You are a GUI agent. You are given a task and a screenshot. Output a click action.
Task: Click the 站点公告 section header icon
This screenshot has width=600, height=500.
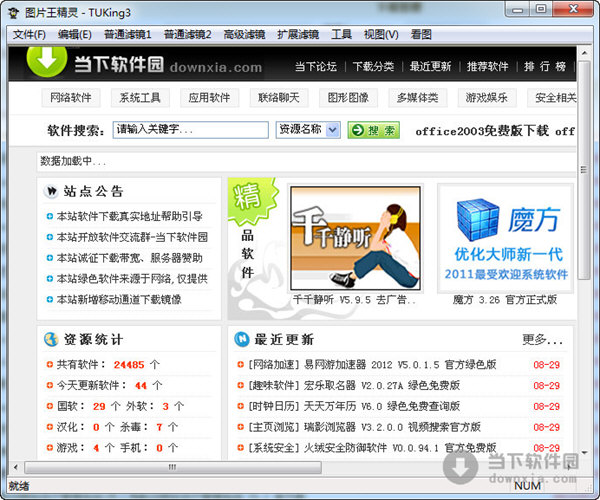(50, 191)
